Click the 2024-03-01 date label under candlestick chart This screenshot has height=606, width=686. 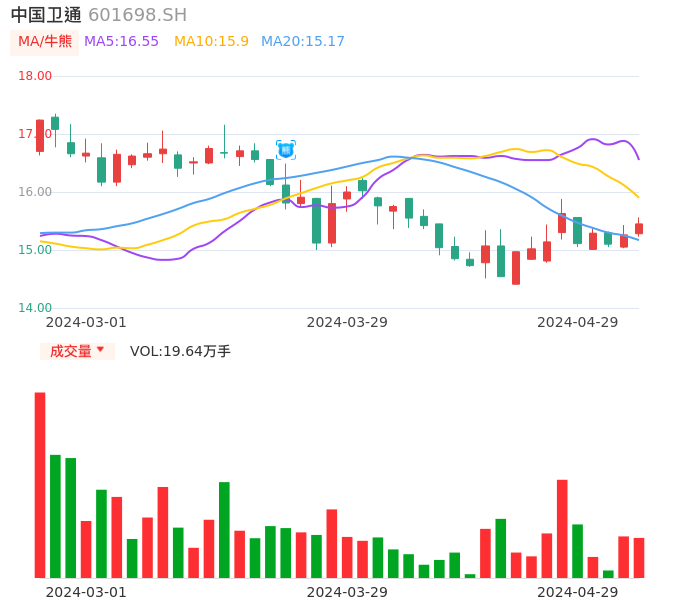tap(86, 322)
